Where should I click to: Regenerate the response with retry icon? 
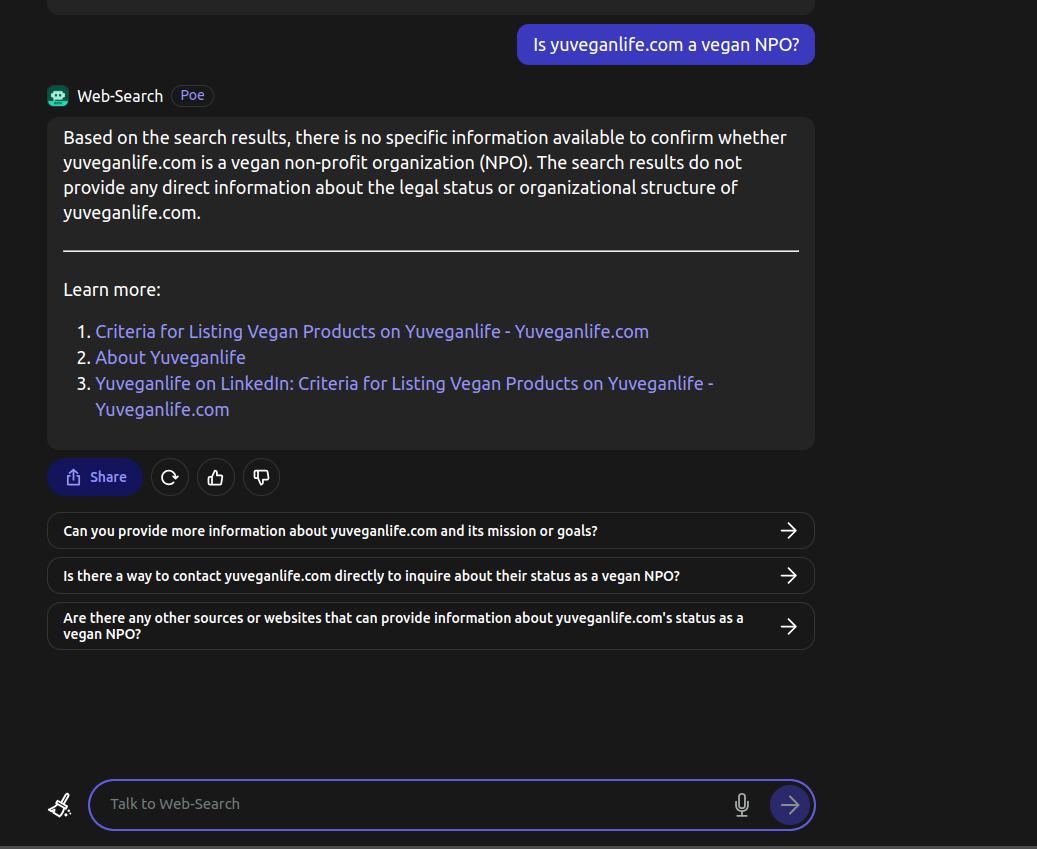170,477
